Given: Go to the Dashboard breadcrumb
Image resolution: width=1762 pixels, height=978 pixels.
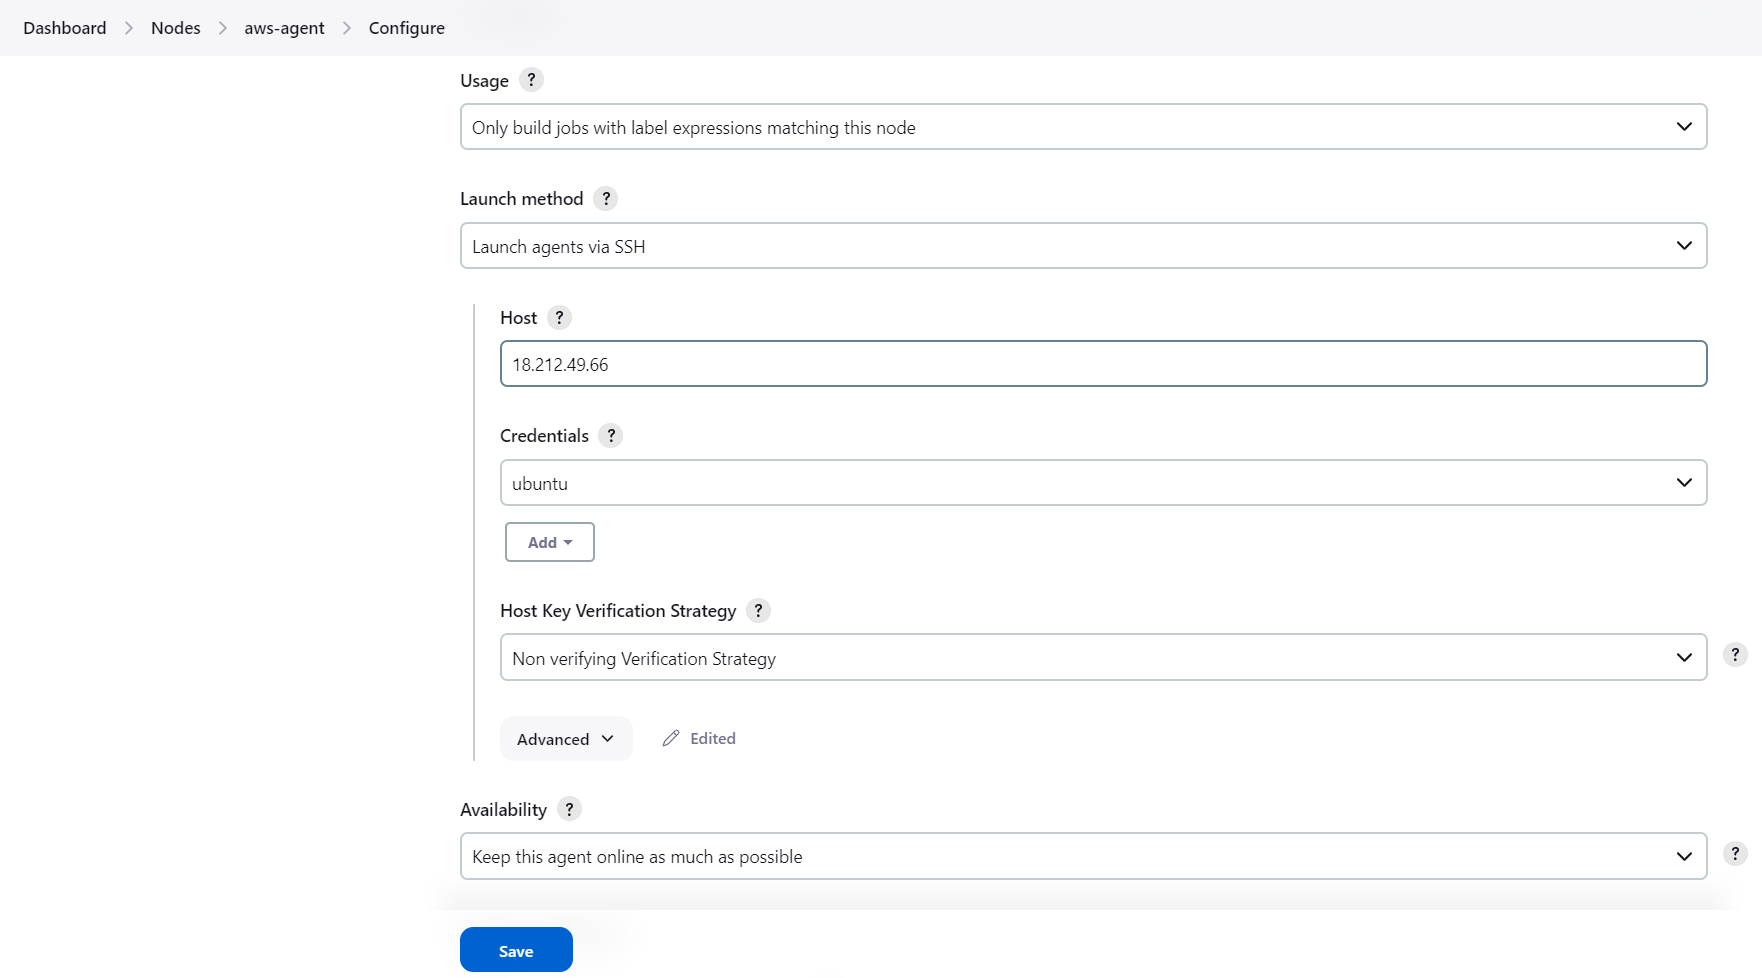Looking at the screenshot, I should coord(64,27).
